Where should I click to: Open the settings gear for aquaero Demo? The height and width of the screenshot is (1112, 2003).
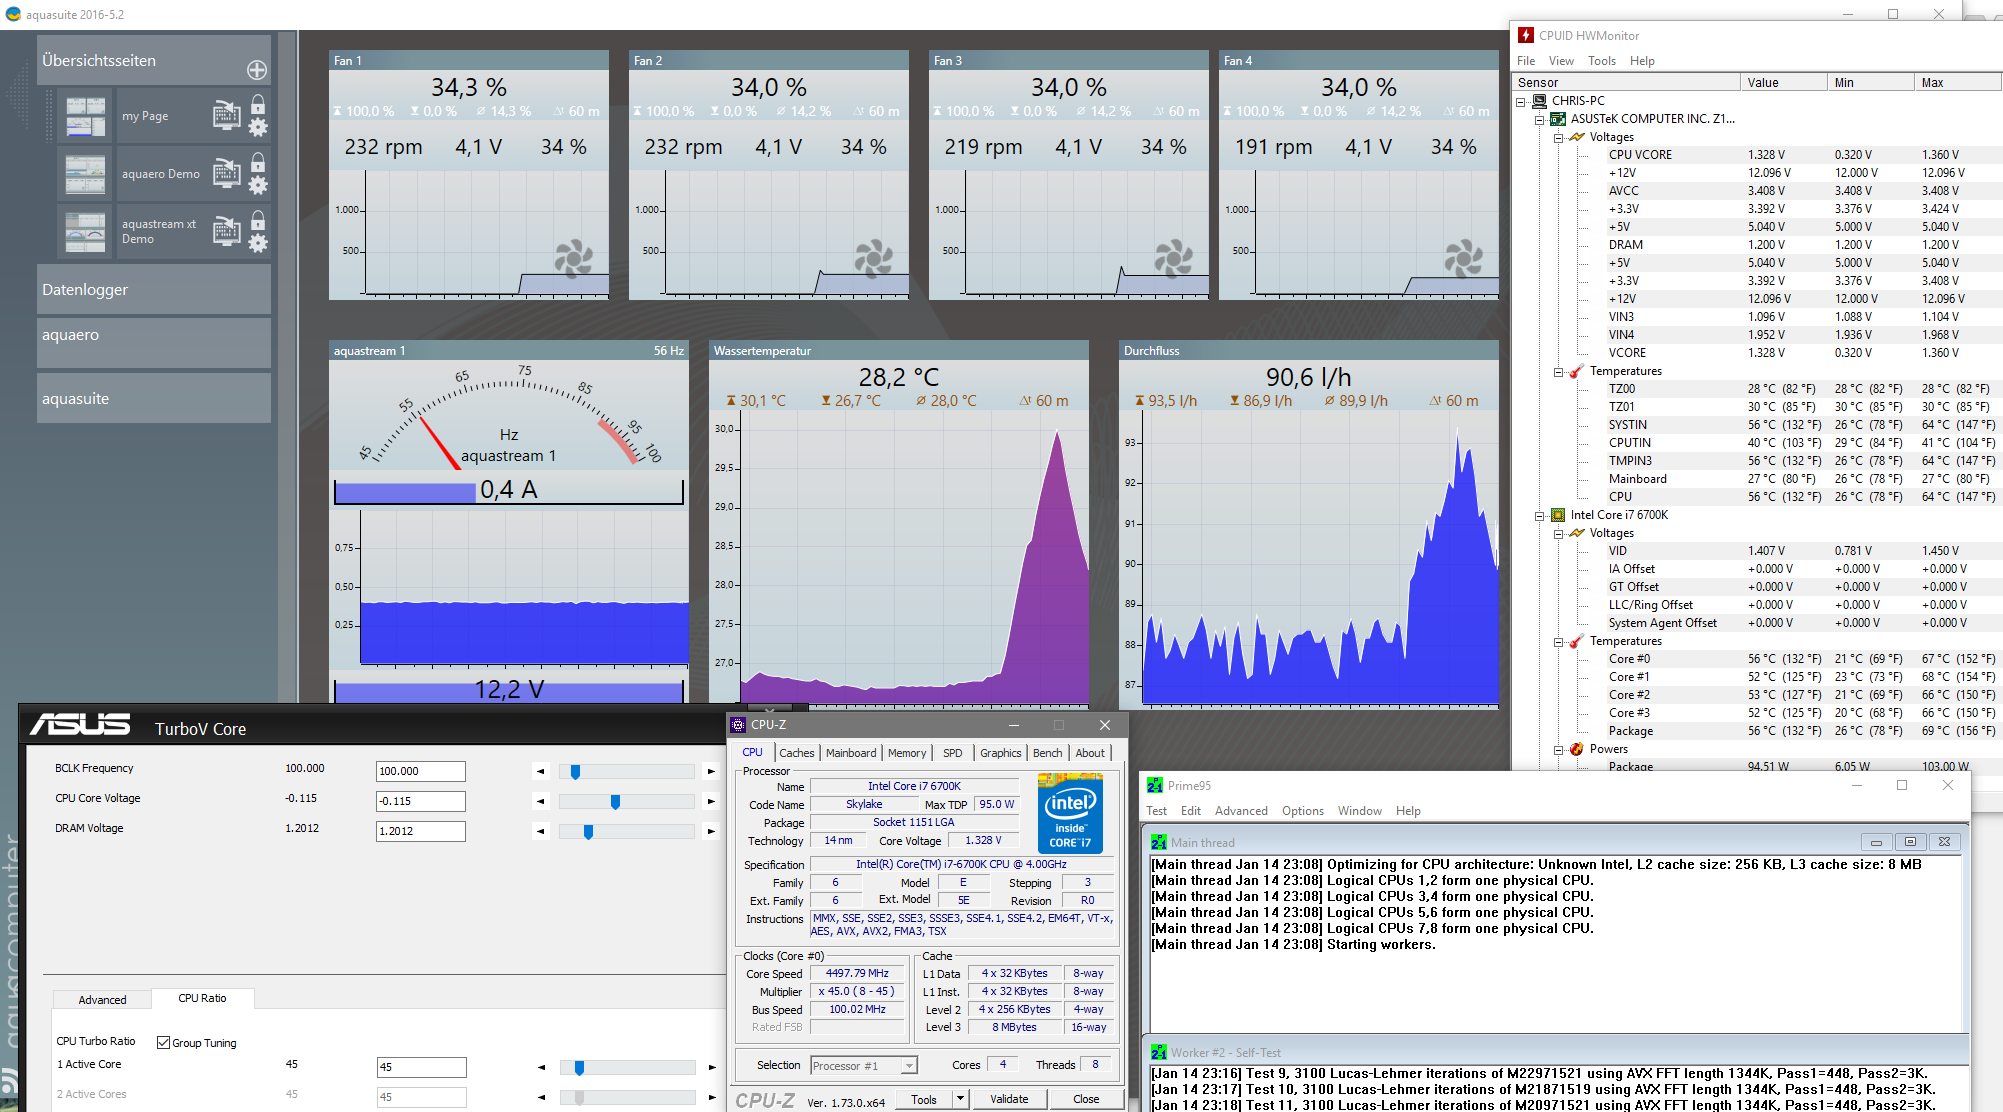point(258,185)
